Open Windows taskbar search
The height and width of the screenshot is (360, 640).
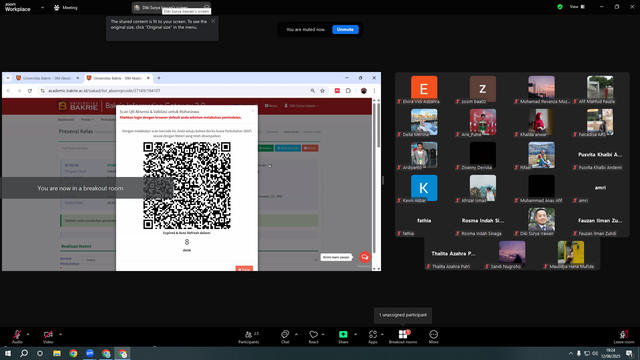[24, 353]
